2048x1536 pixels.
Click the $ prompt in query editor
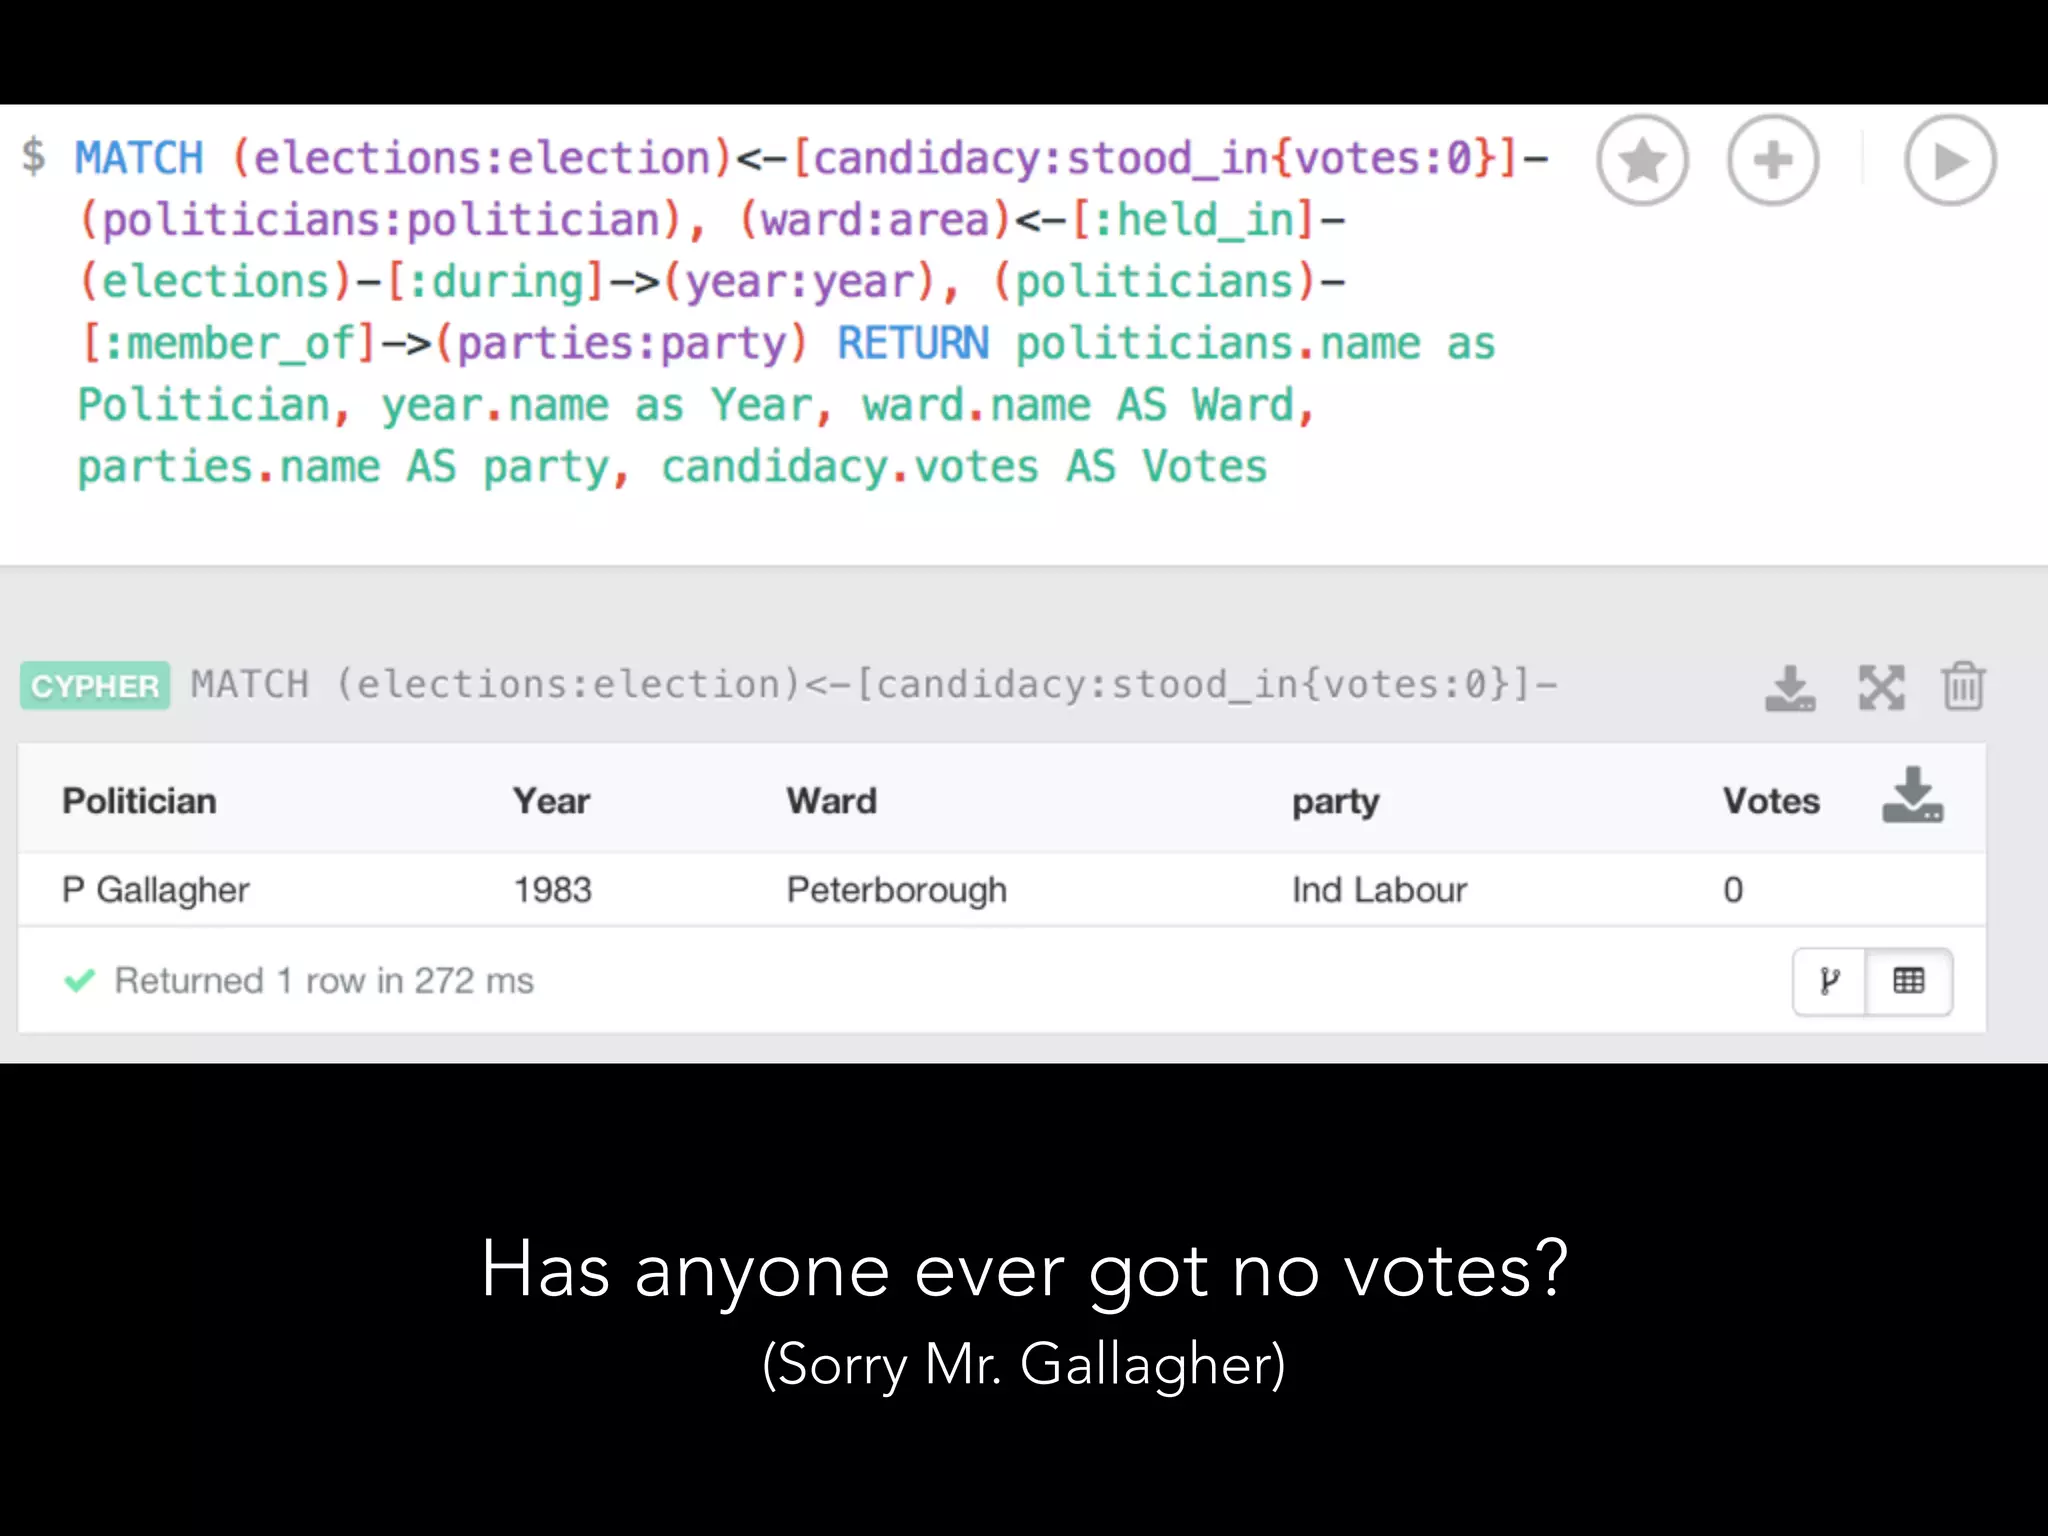coord(34,157)
